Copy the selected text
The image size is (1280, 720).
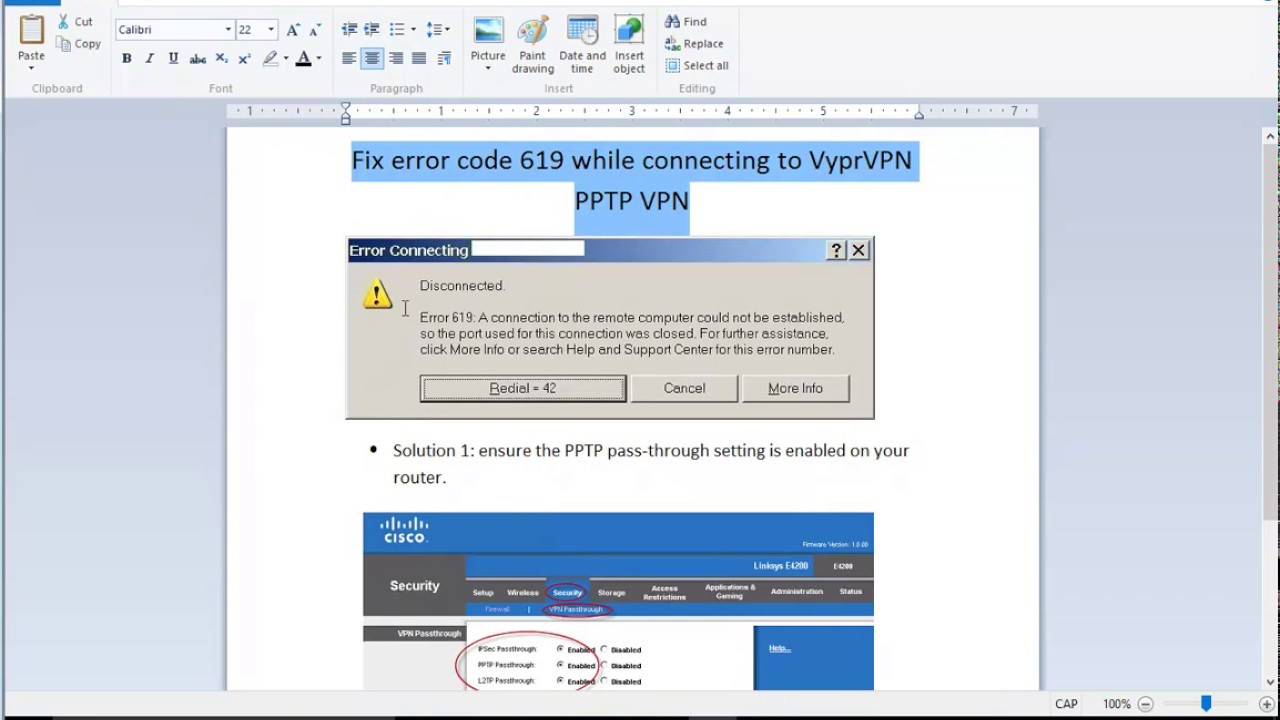(78, 43)
